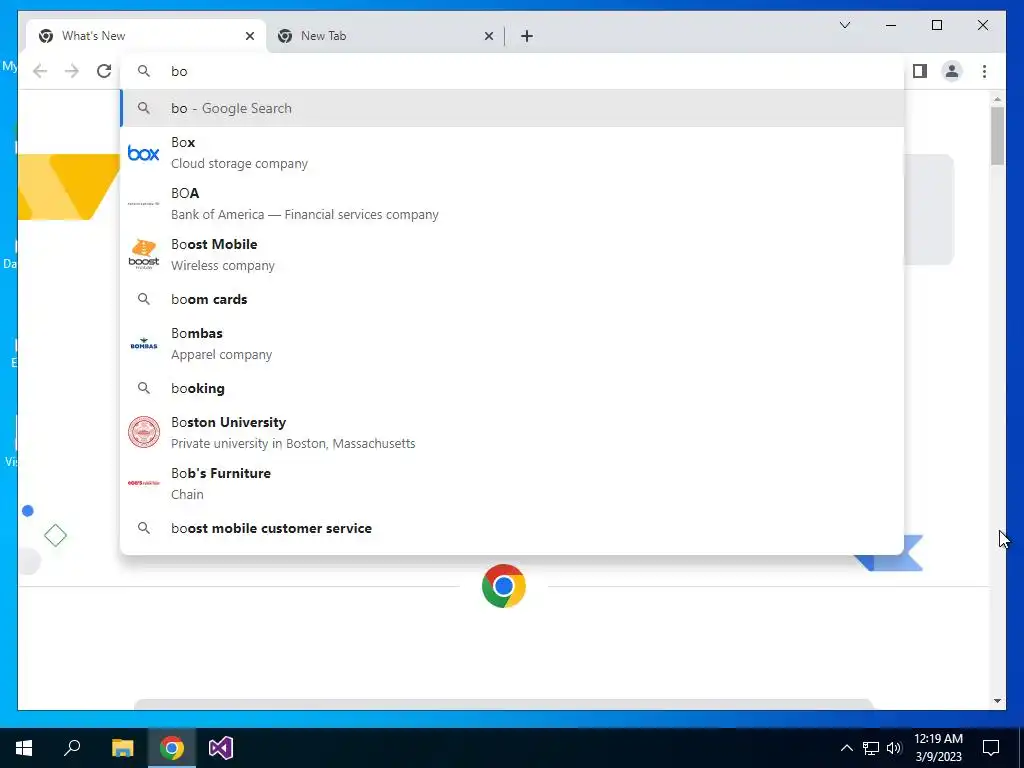
Task: Select 'boost mobile customer service' suggestion
Action: (x=512, y=528)
